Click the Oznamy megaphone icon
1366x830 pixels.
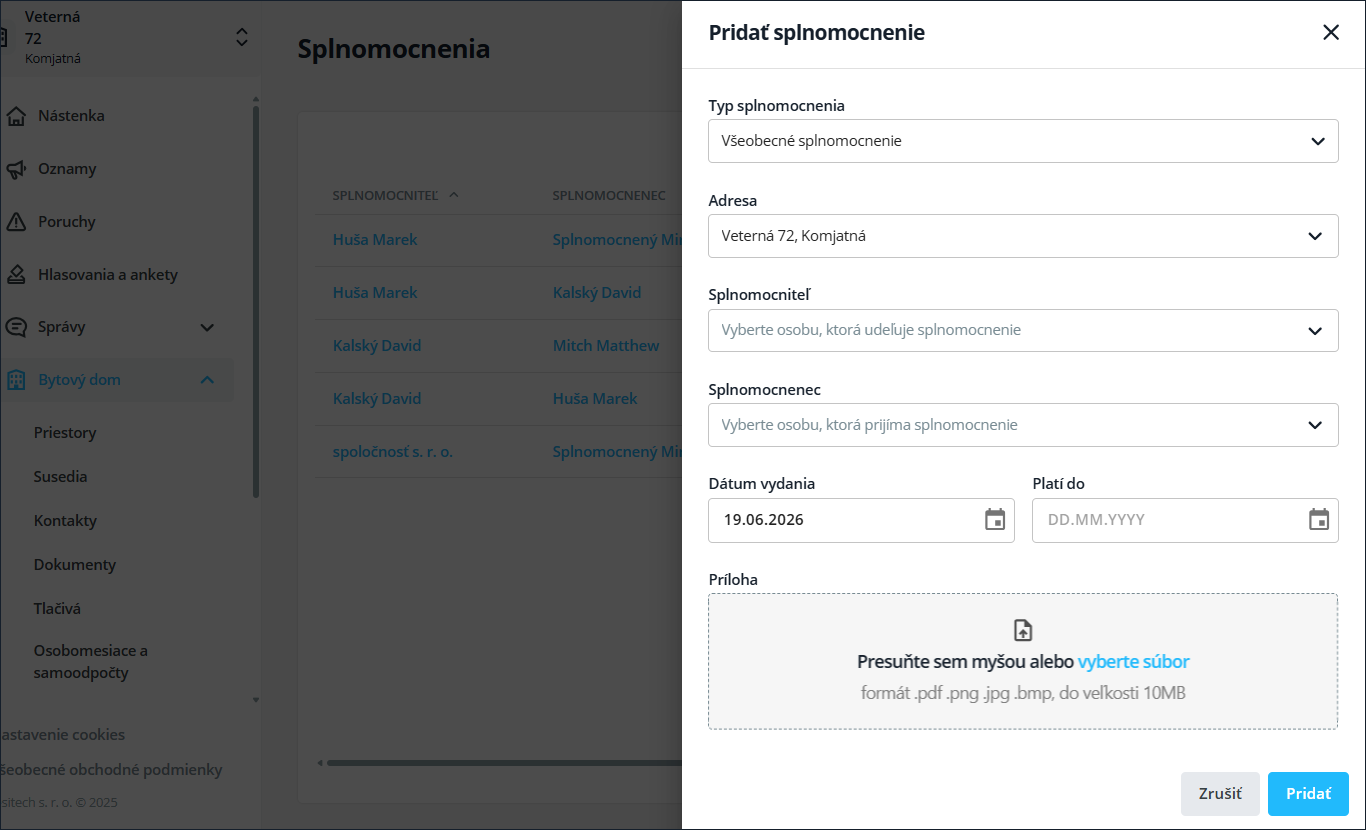coord(15,169)
